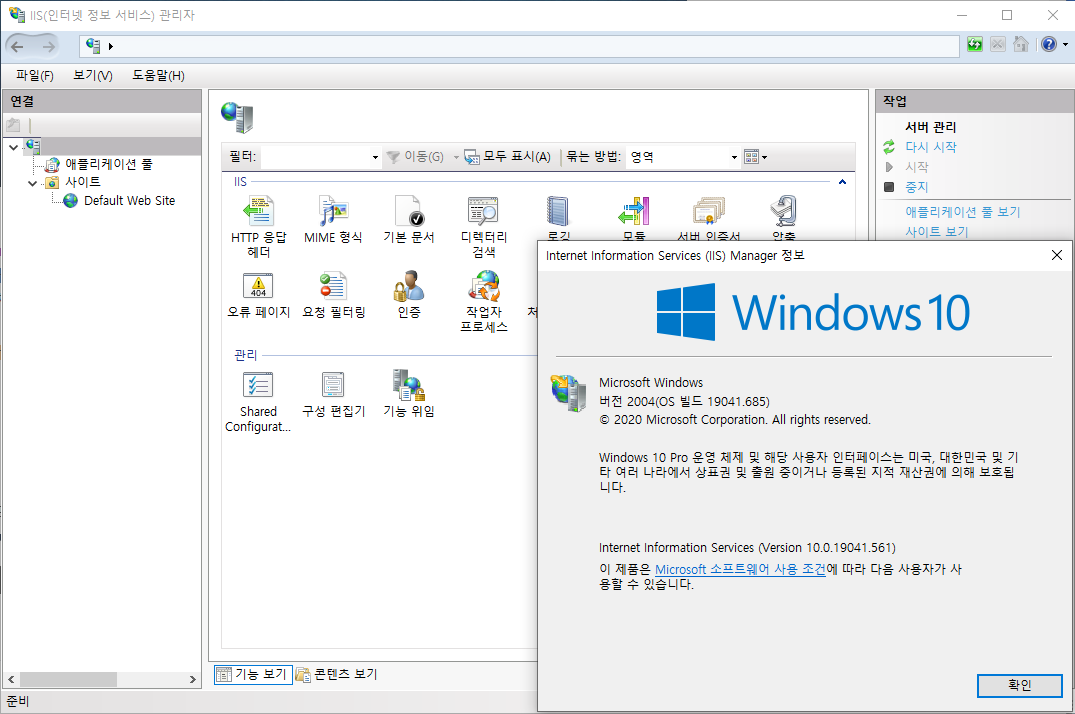Open the HTTP 응답 헤더 feature icon

[259, 211]
